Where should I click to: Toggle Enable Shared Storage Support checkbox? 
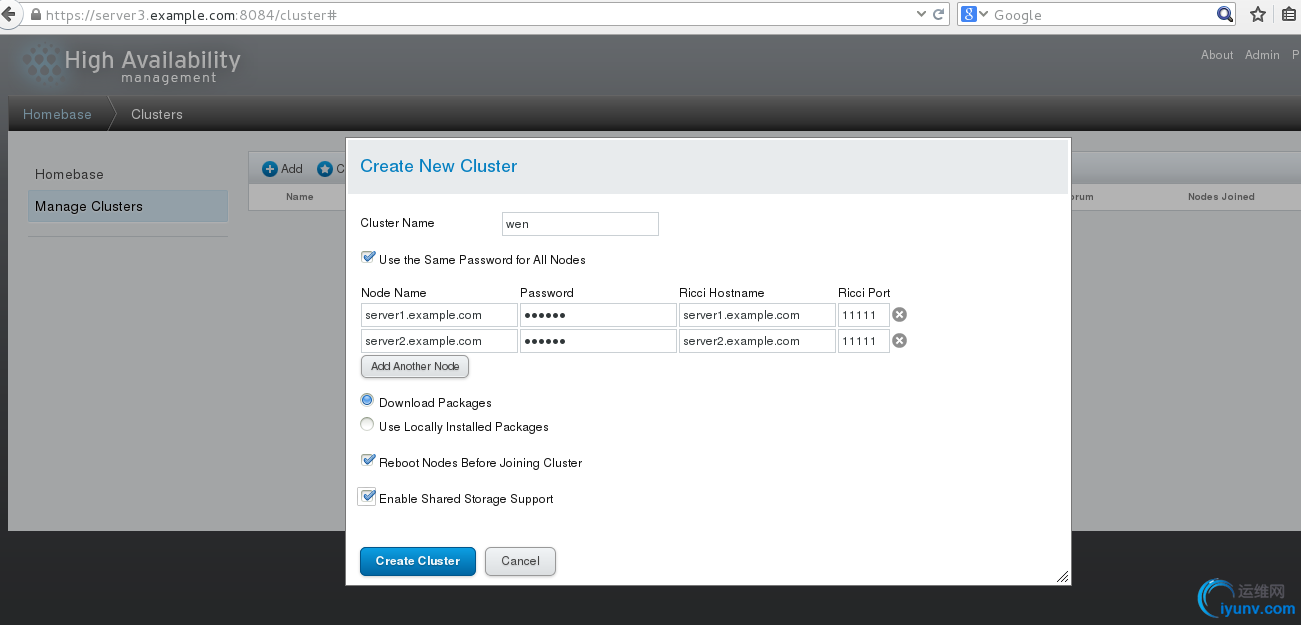click(x=367, y=497)
